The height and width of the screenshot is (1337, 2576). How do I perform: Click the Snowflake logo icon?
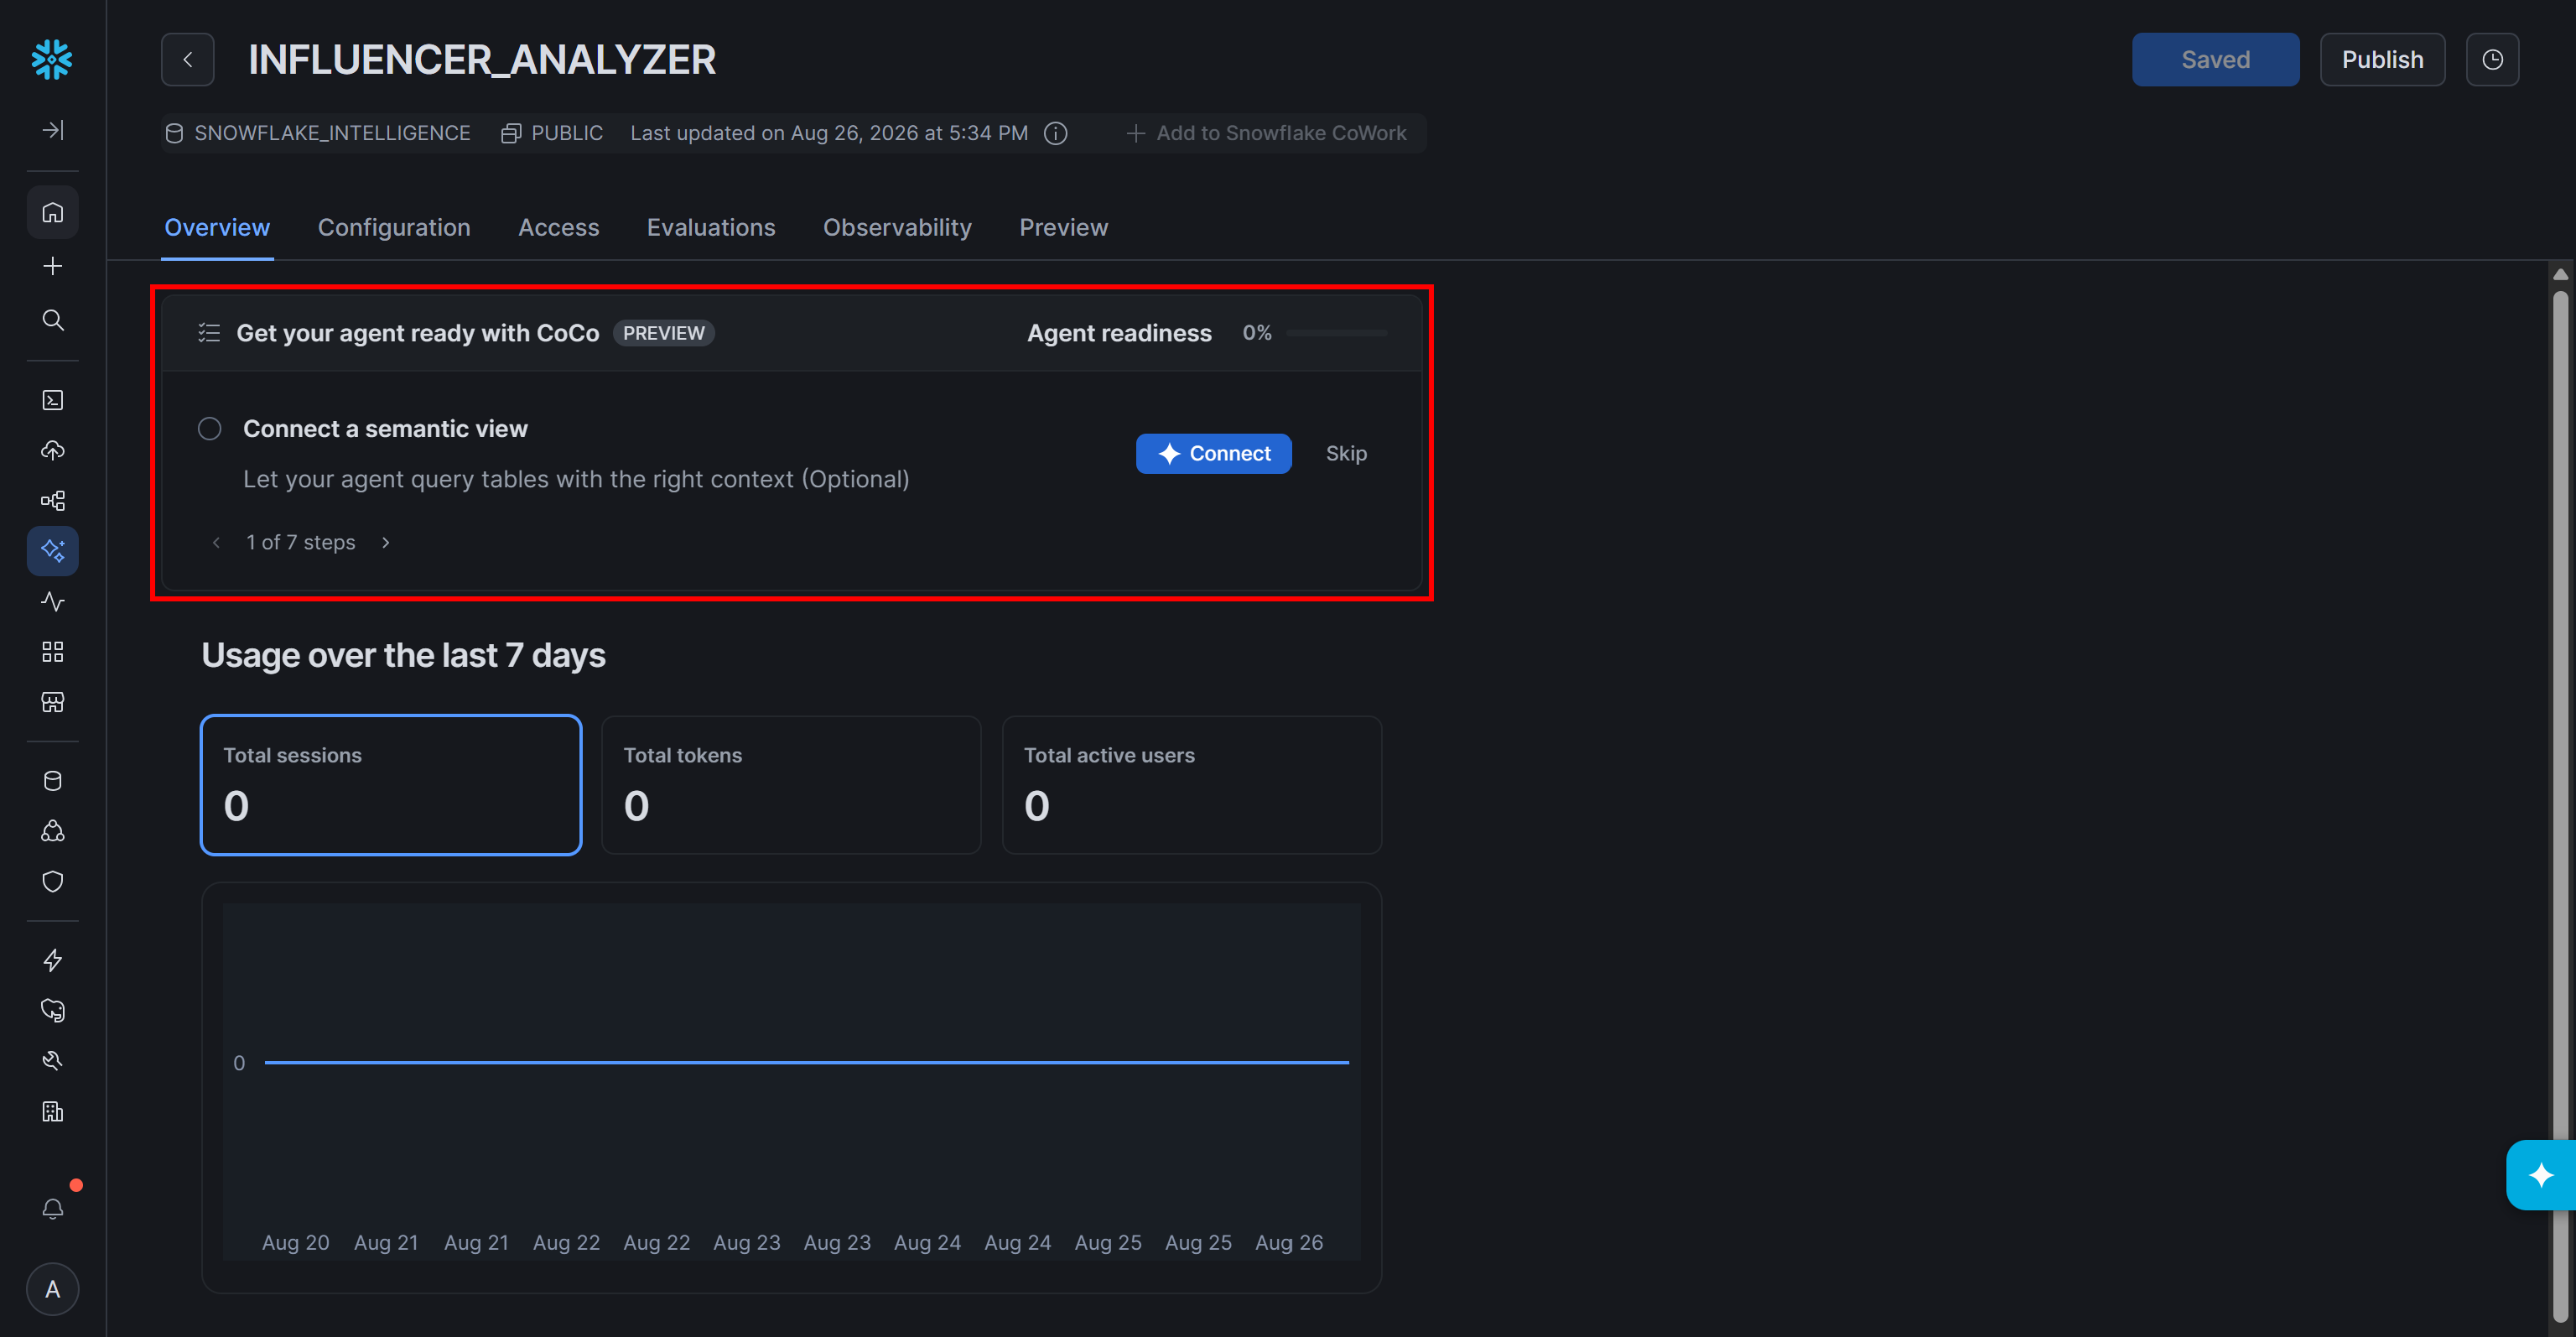52,59
